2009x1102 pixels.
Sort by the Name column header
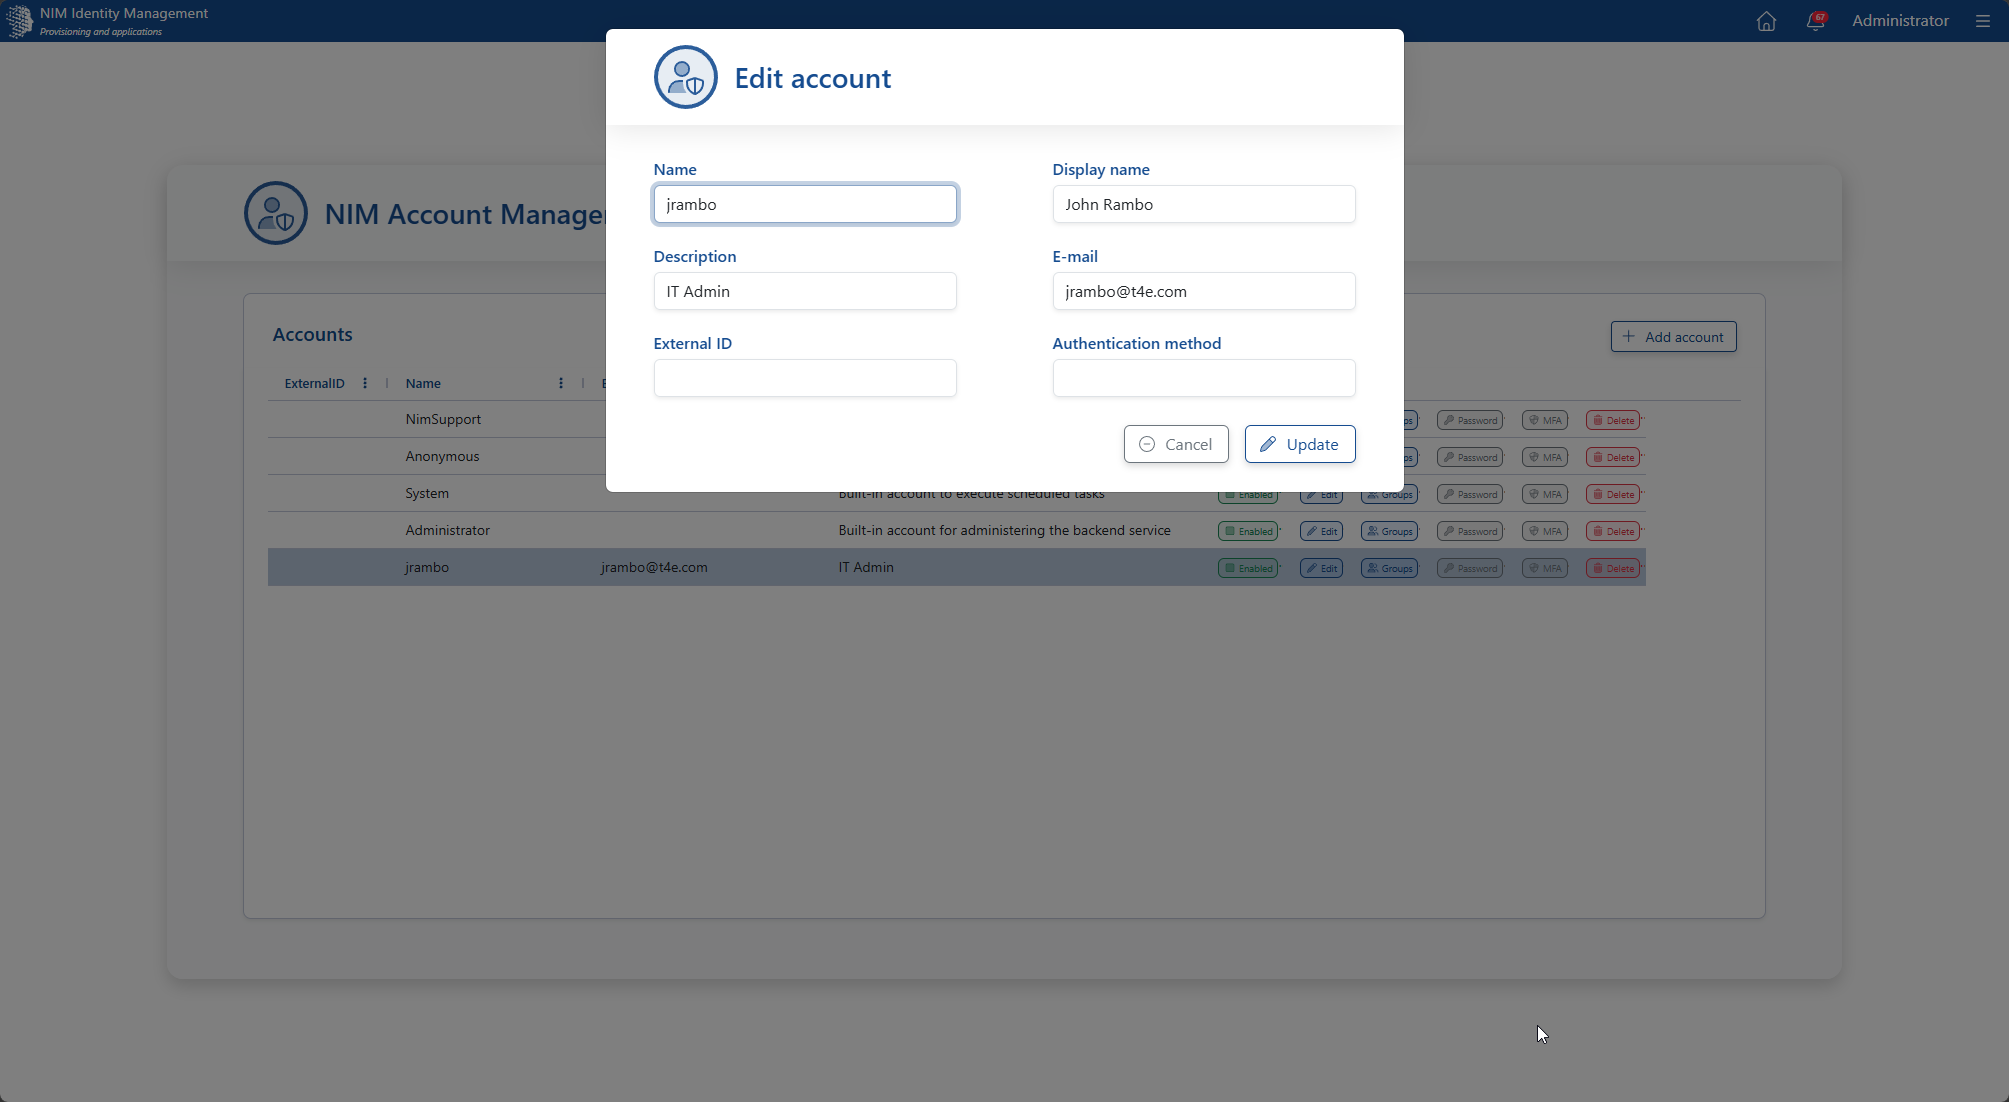pos(423,383)
